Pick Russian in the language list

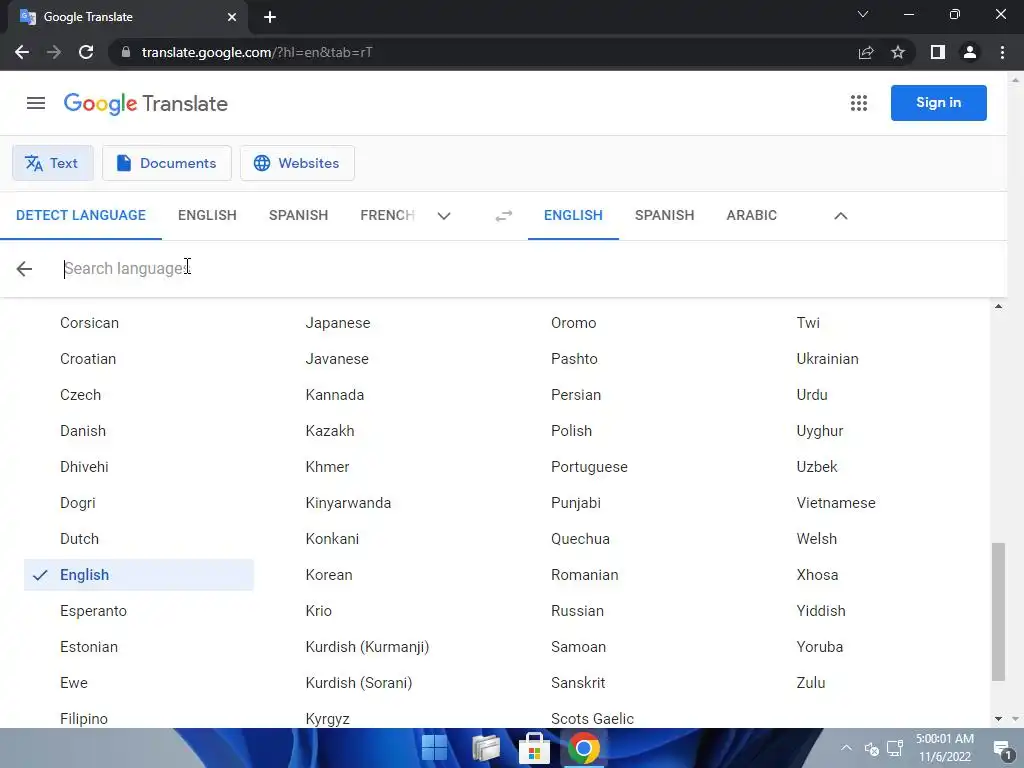[x=577, y=611]
